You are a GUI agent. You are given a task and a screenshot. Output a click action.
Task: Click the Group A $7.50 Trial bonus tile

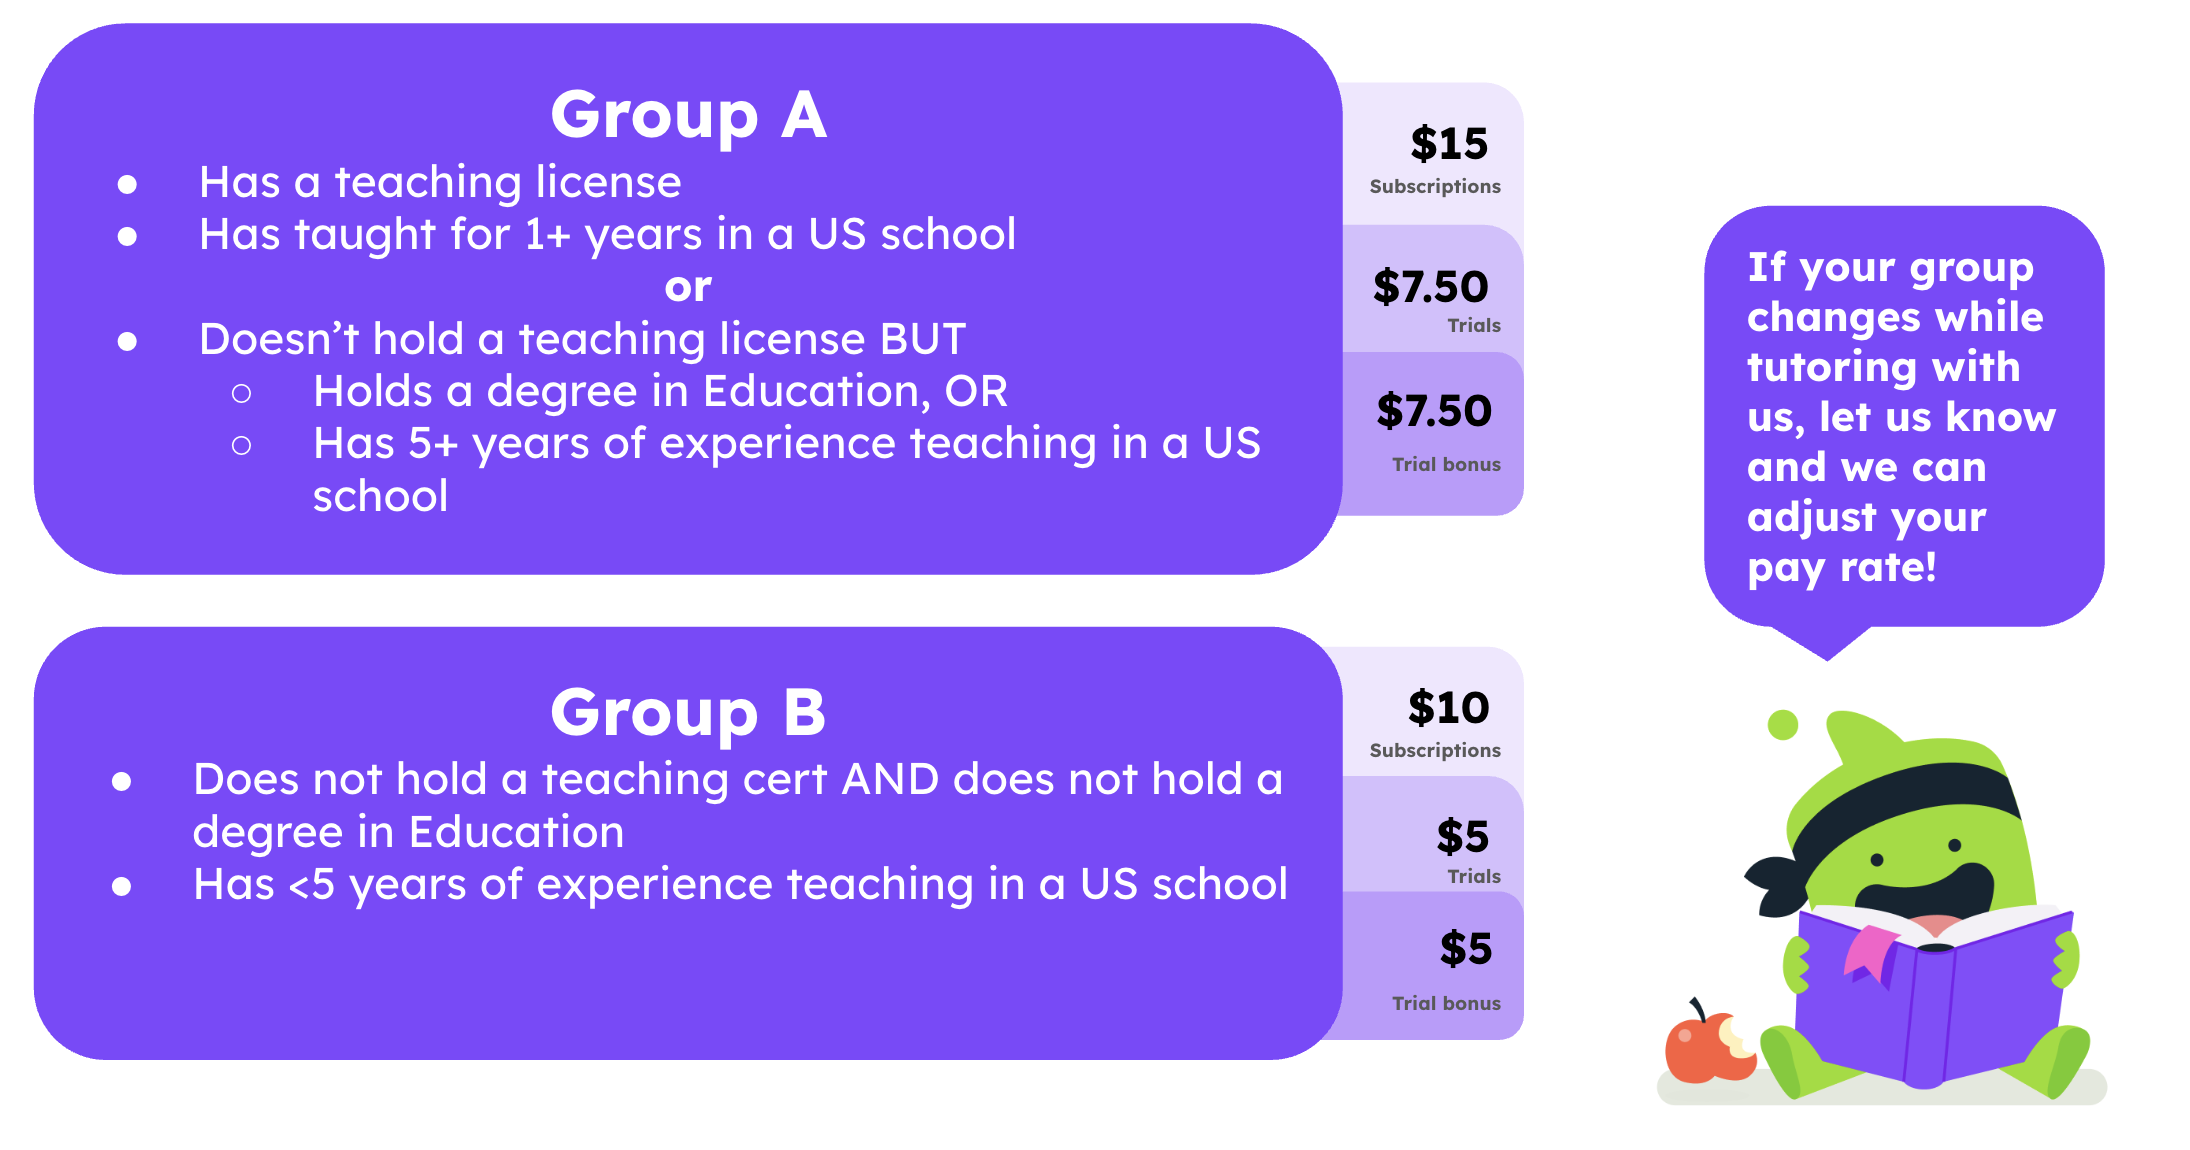[1433, 434]
